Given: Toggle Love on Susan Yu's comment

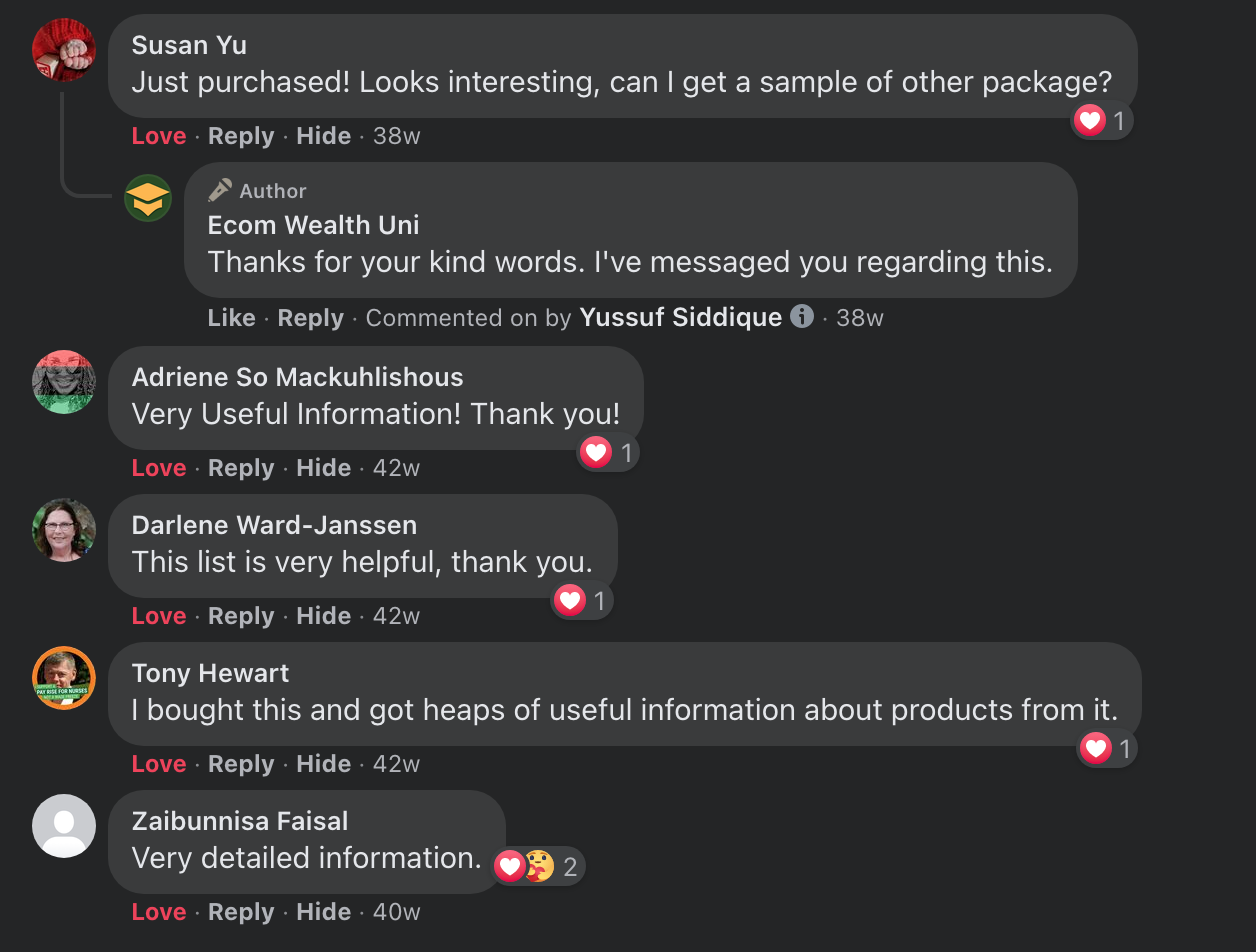Looking at the screenshot, I should click(x=159, y=136).
